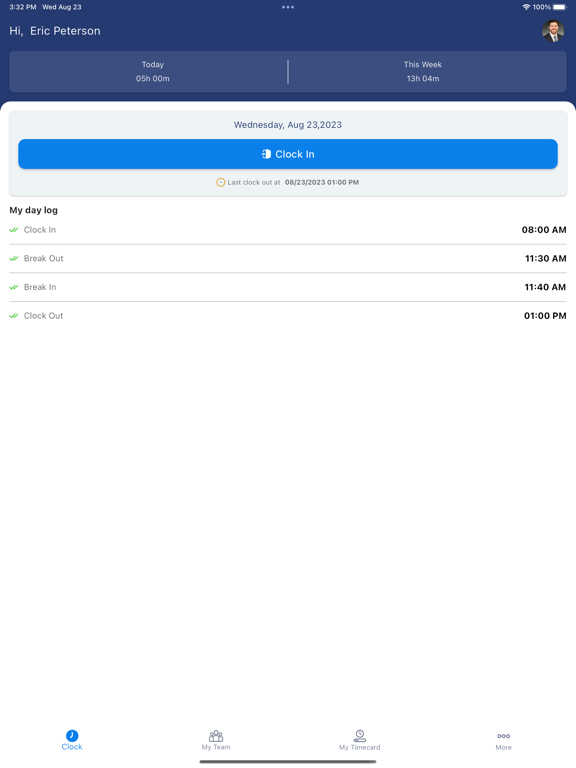Open the More tab
Screen dimensions: 576x768
[504, 741]
